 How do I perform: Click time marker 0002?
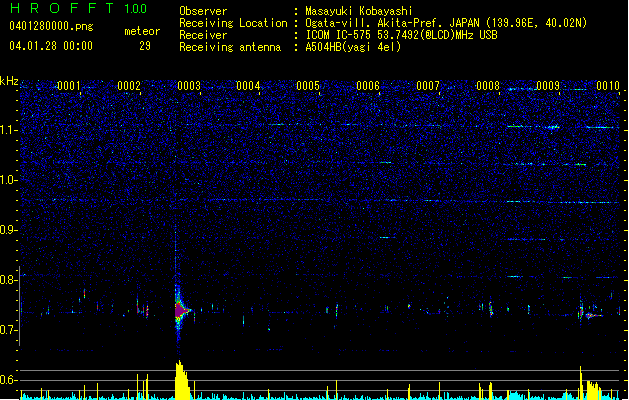click(129, 86)
